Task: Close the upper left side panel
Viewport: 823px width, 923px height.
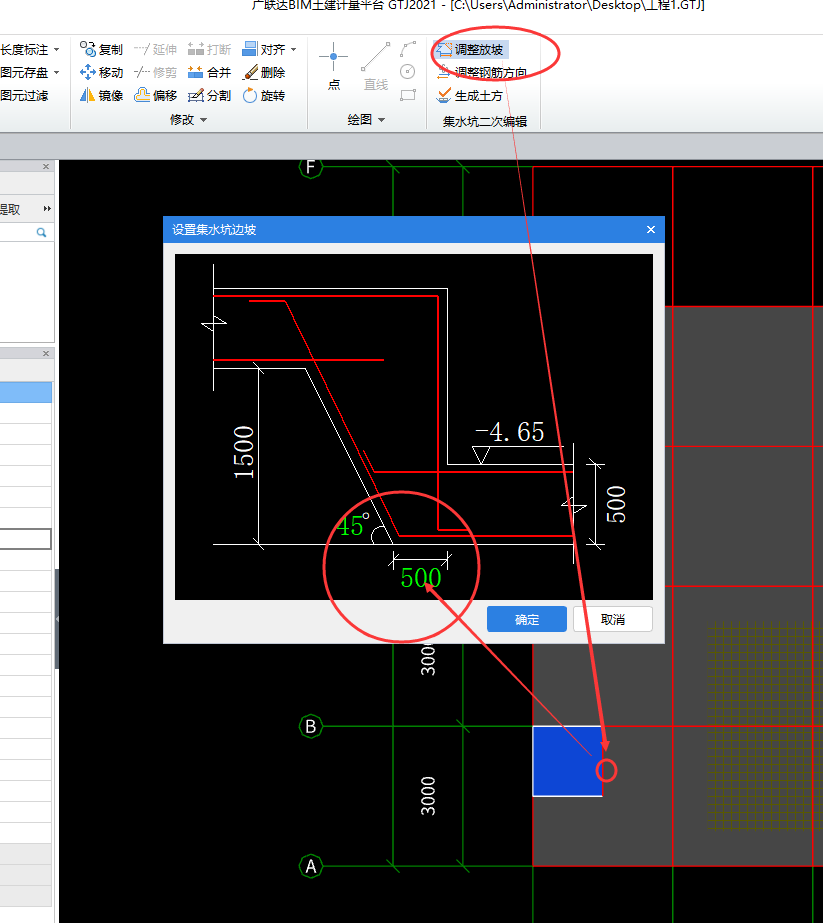Action: (x=46, y=167)
